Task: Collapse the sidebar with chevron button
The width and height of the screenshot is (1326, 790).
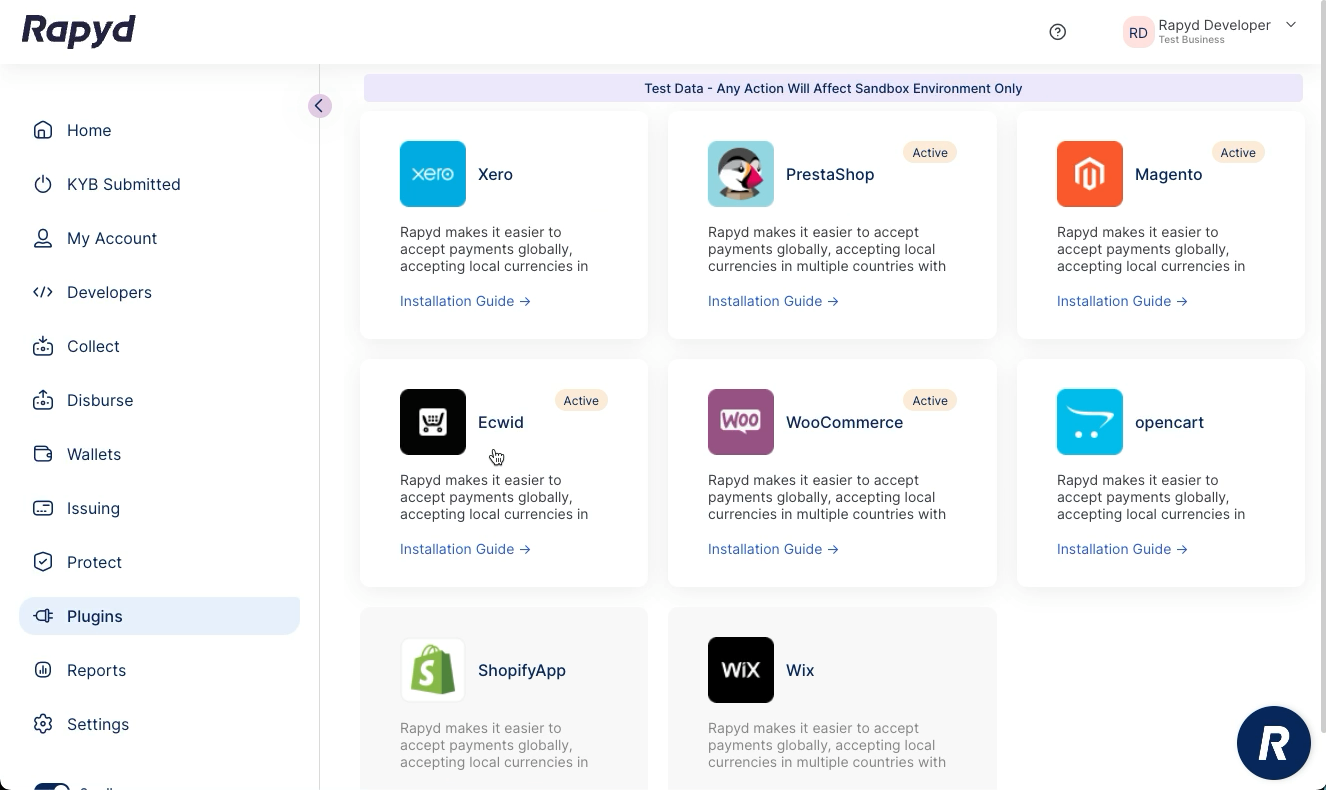Action: click(x=320, y=106)
